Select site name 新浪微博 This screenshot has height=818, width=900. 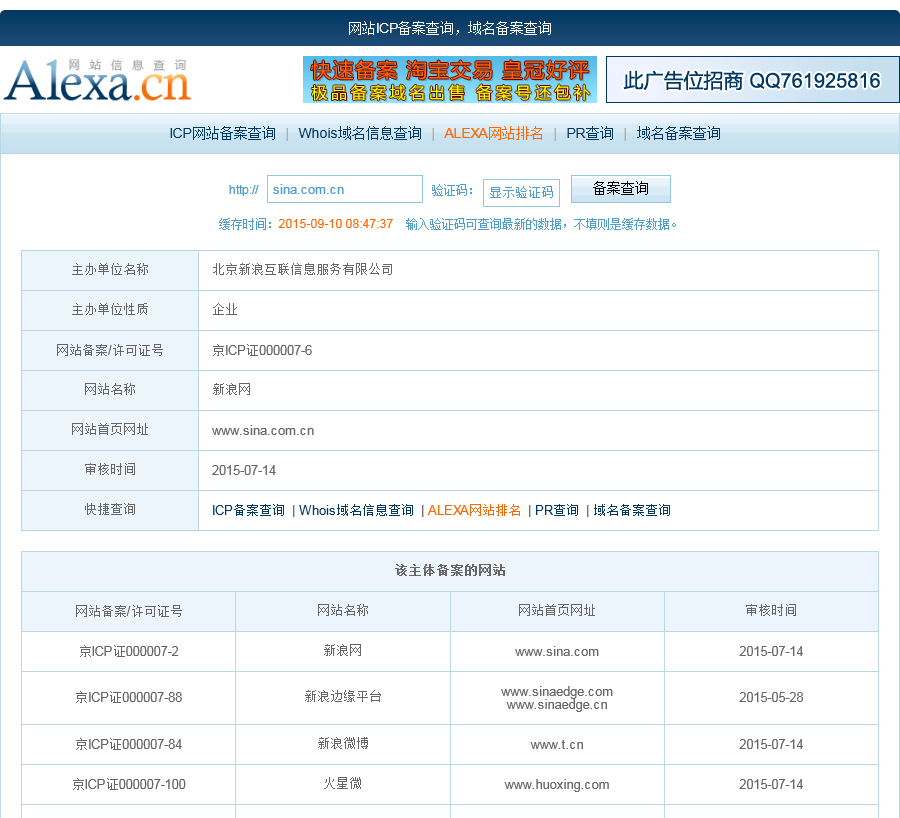(343, 744)
